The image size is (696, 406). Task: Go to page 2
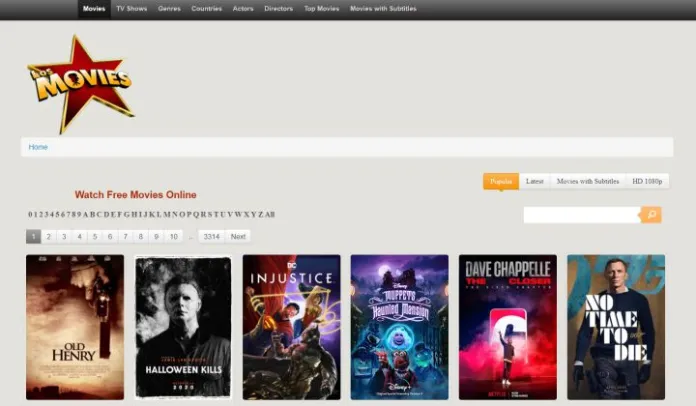(49, 237)
